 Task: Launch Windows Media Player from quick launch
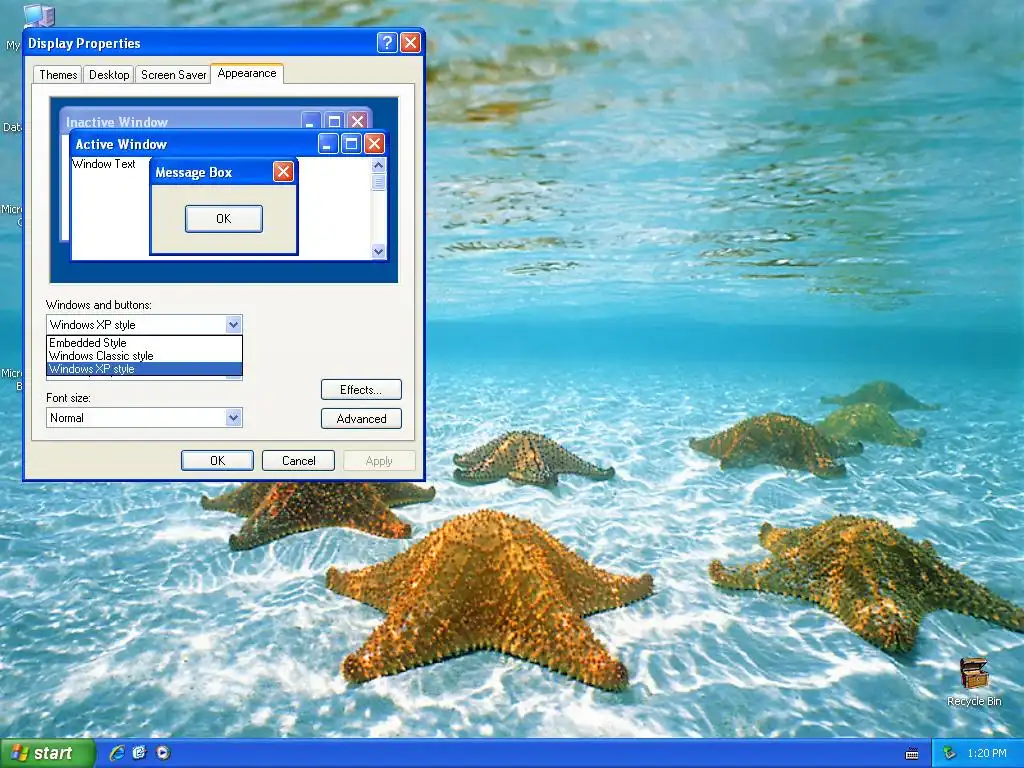[163, 753]
